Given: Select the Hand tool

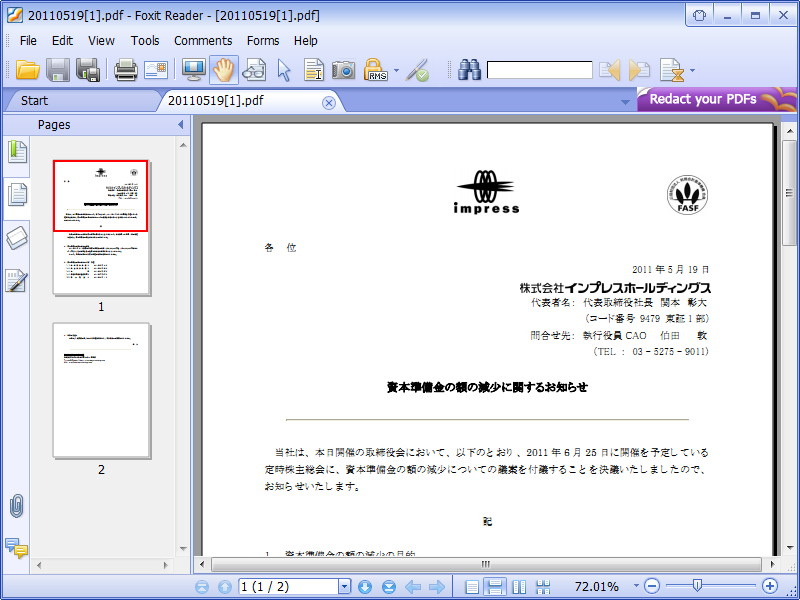Looking at the screenshot, I should coord(222,70).
